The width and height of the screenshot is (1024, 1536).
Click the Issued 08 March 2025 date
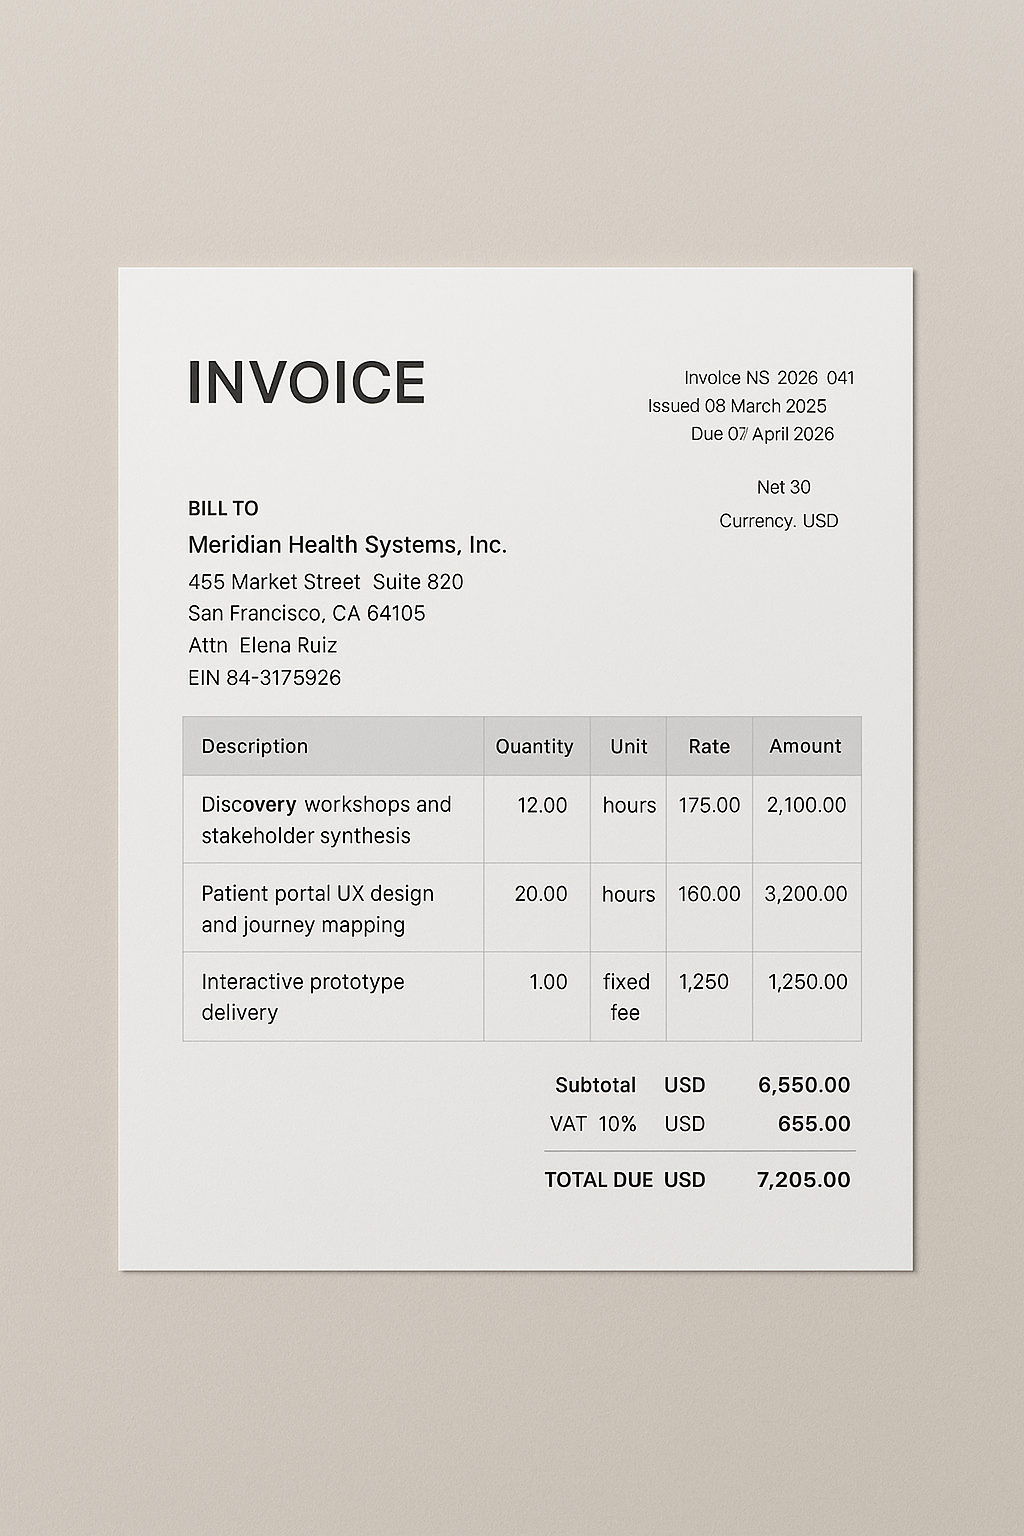[737, 406]
